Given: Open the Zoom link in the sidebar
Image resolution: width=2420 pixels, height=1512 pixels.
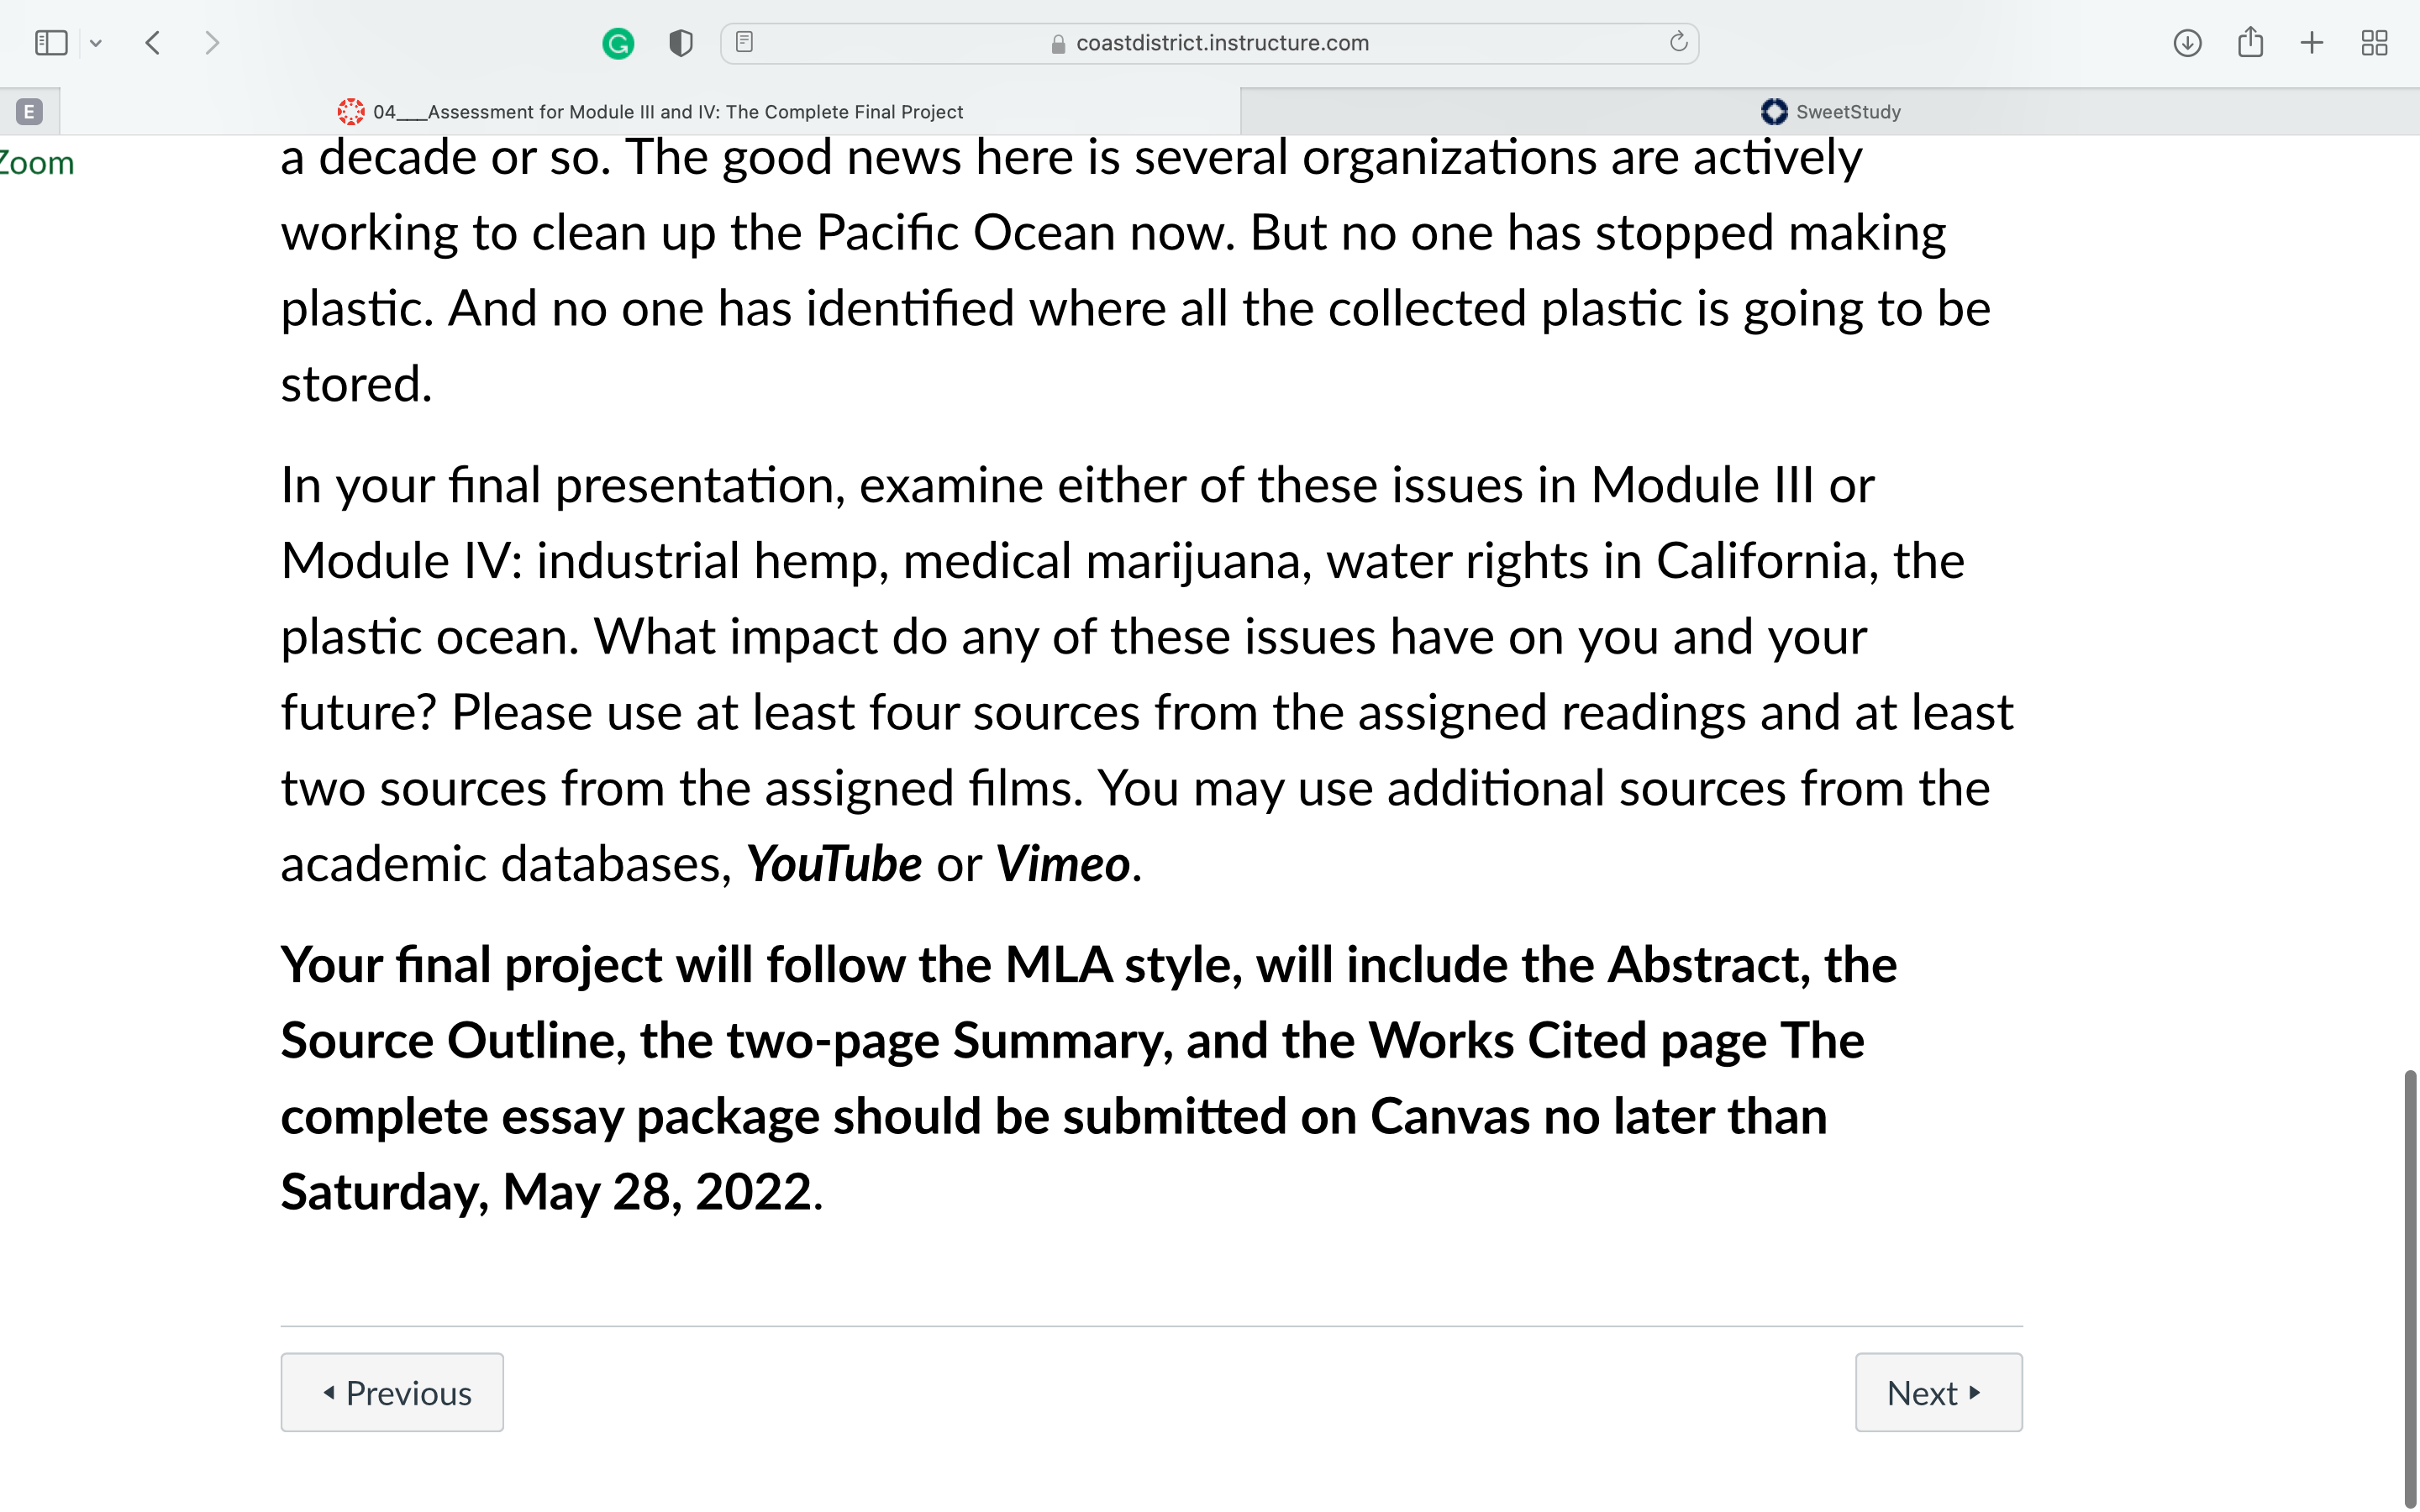Looking at the screenshot, I should (36, 163).
